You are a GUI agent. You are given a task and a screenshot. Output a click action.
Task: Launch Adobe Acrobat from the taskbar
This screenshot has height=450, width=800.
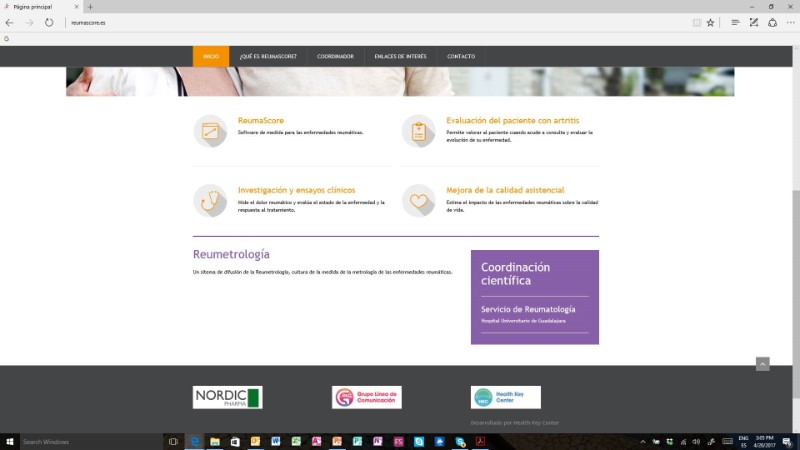[x=480, y=442]
